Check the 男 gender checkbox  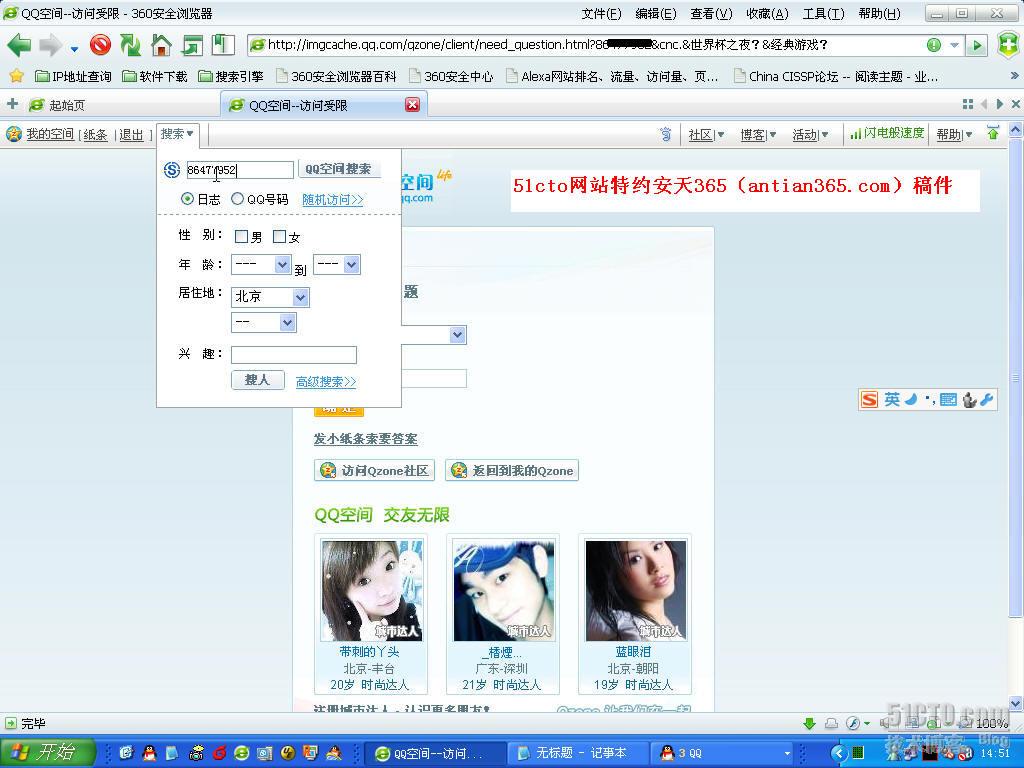click(241, 236)
